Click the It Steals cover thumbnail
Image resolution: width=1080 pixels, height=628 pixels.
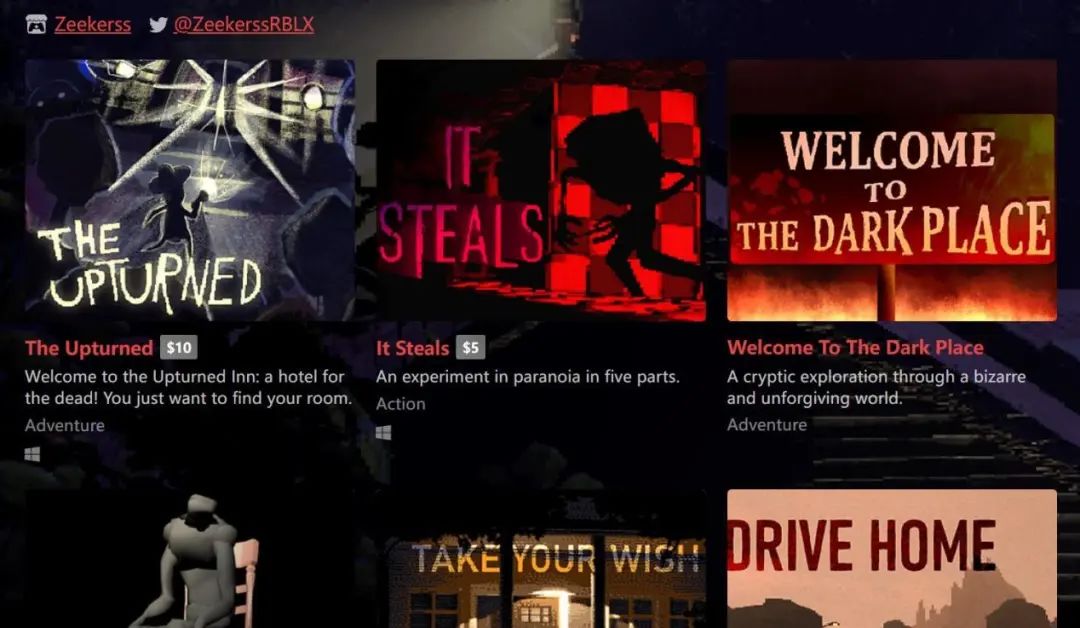point(541,190)
